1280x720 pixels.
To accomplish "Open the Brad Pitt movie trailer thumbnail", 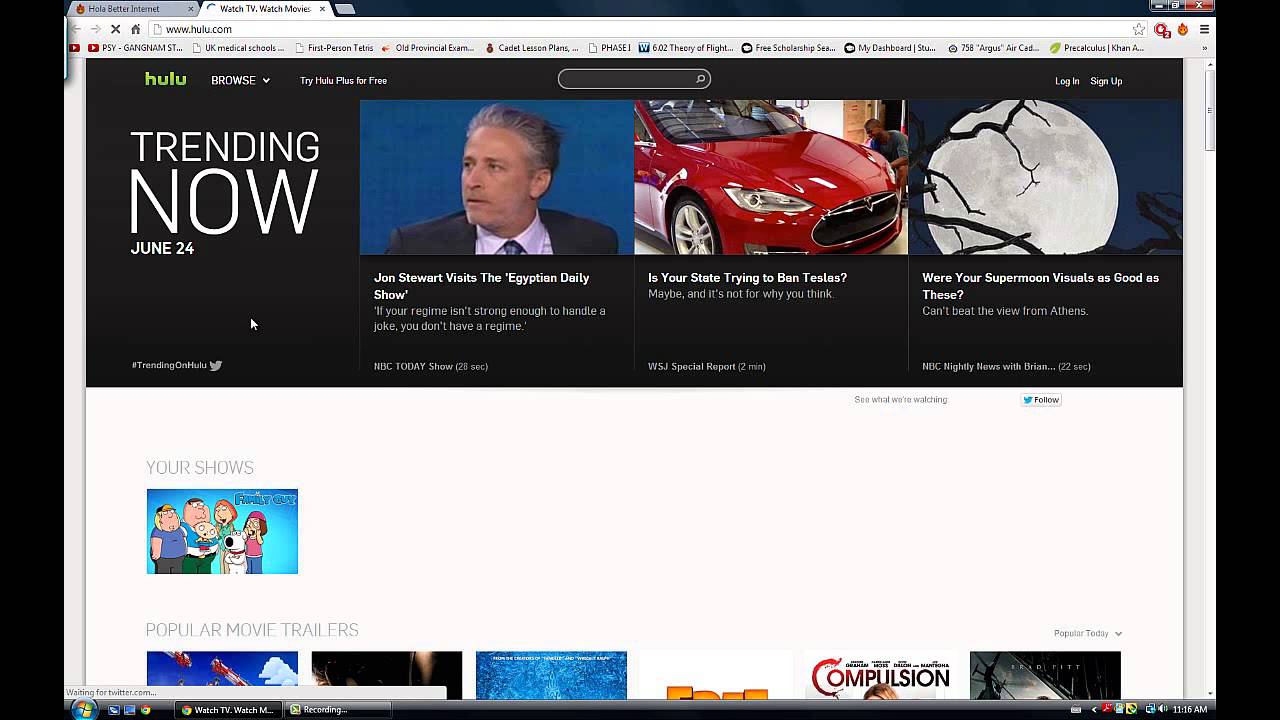I will [x=1045, y=676].
